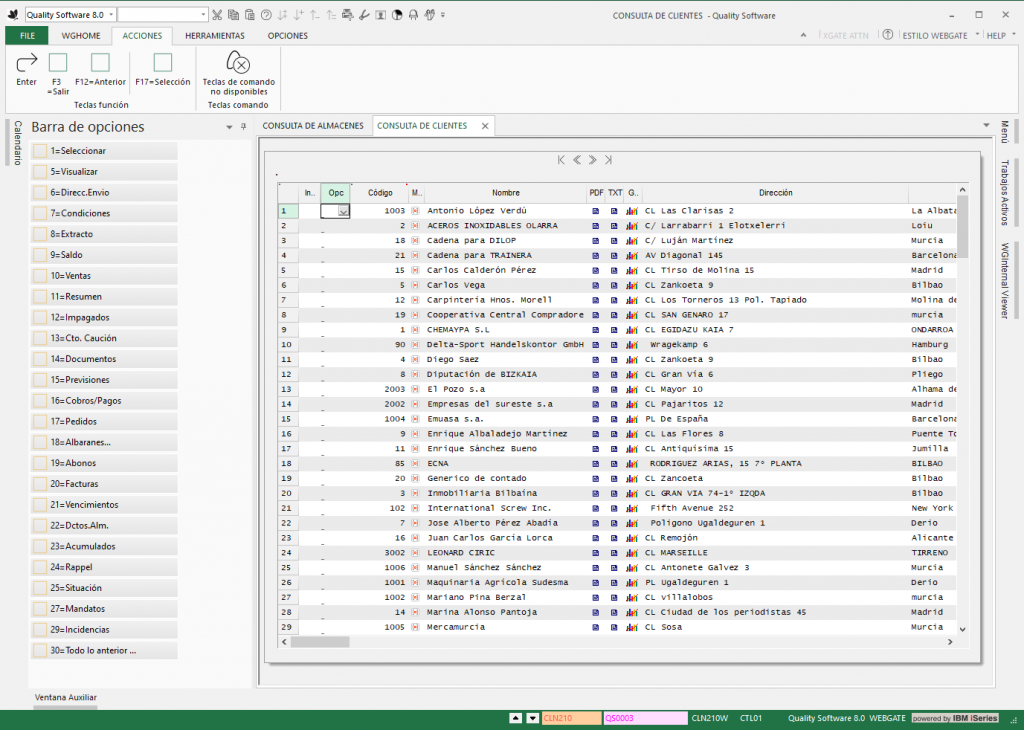Click the vertical scrollbar down arrow of the grid

coord(962,629)
